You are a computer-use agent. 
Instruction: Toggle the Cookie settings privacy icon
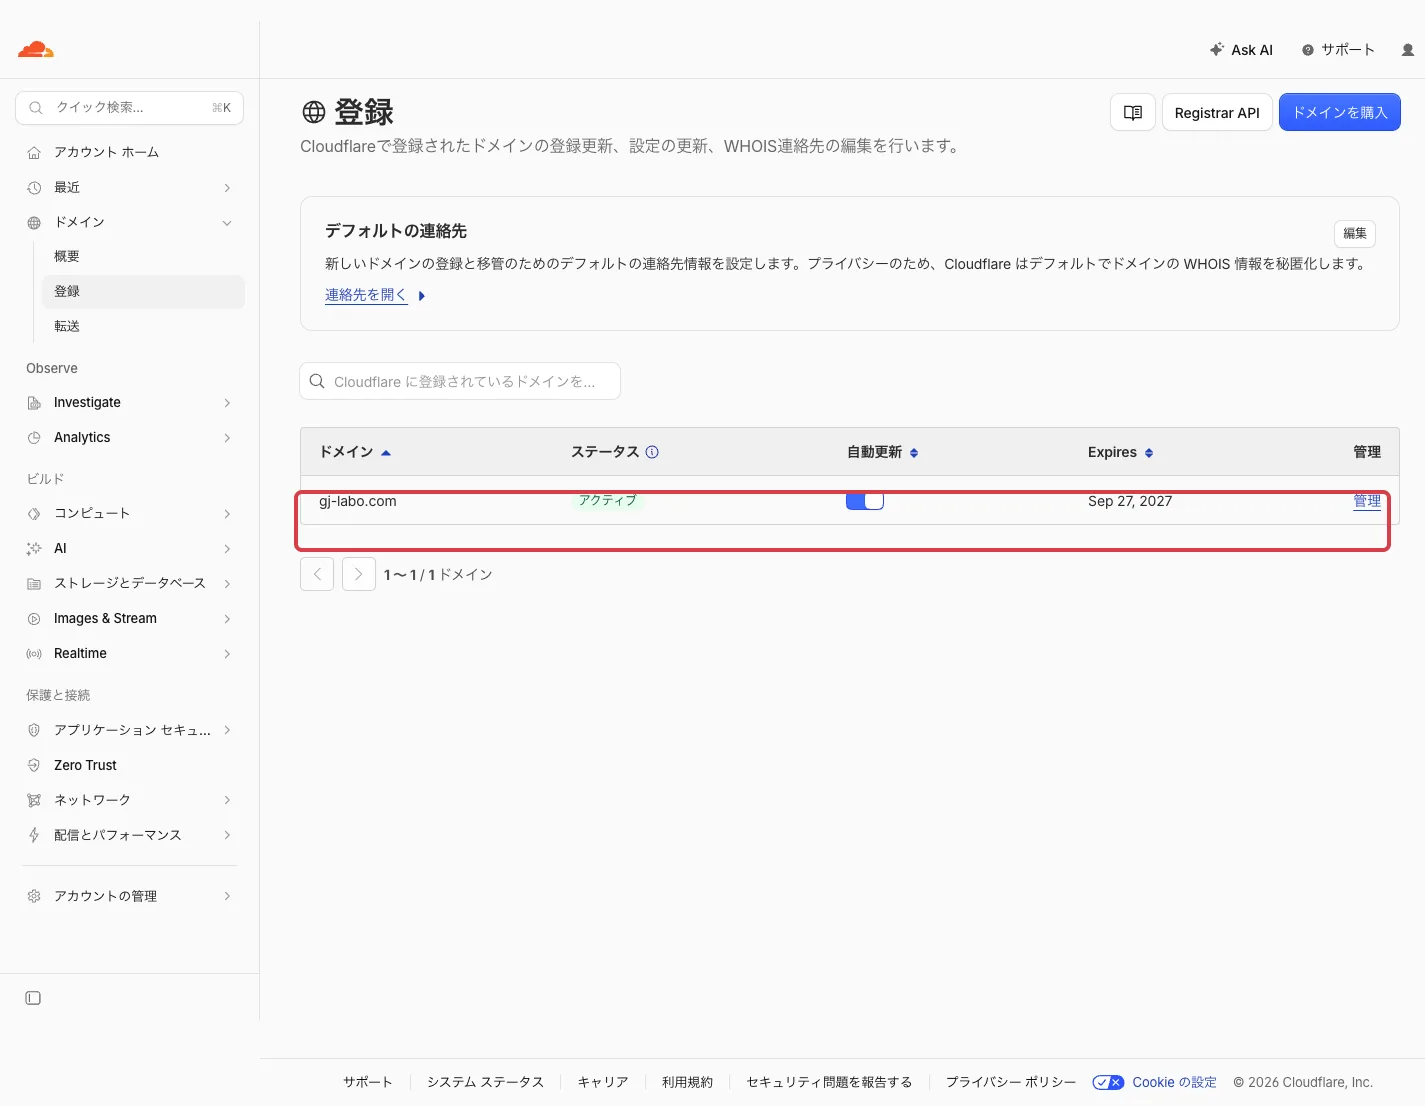(1108, 1082)
